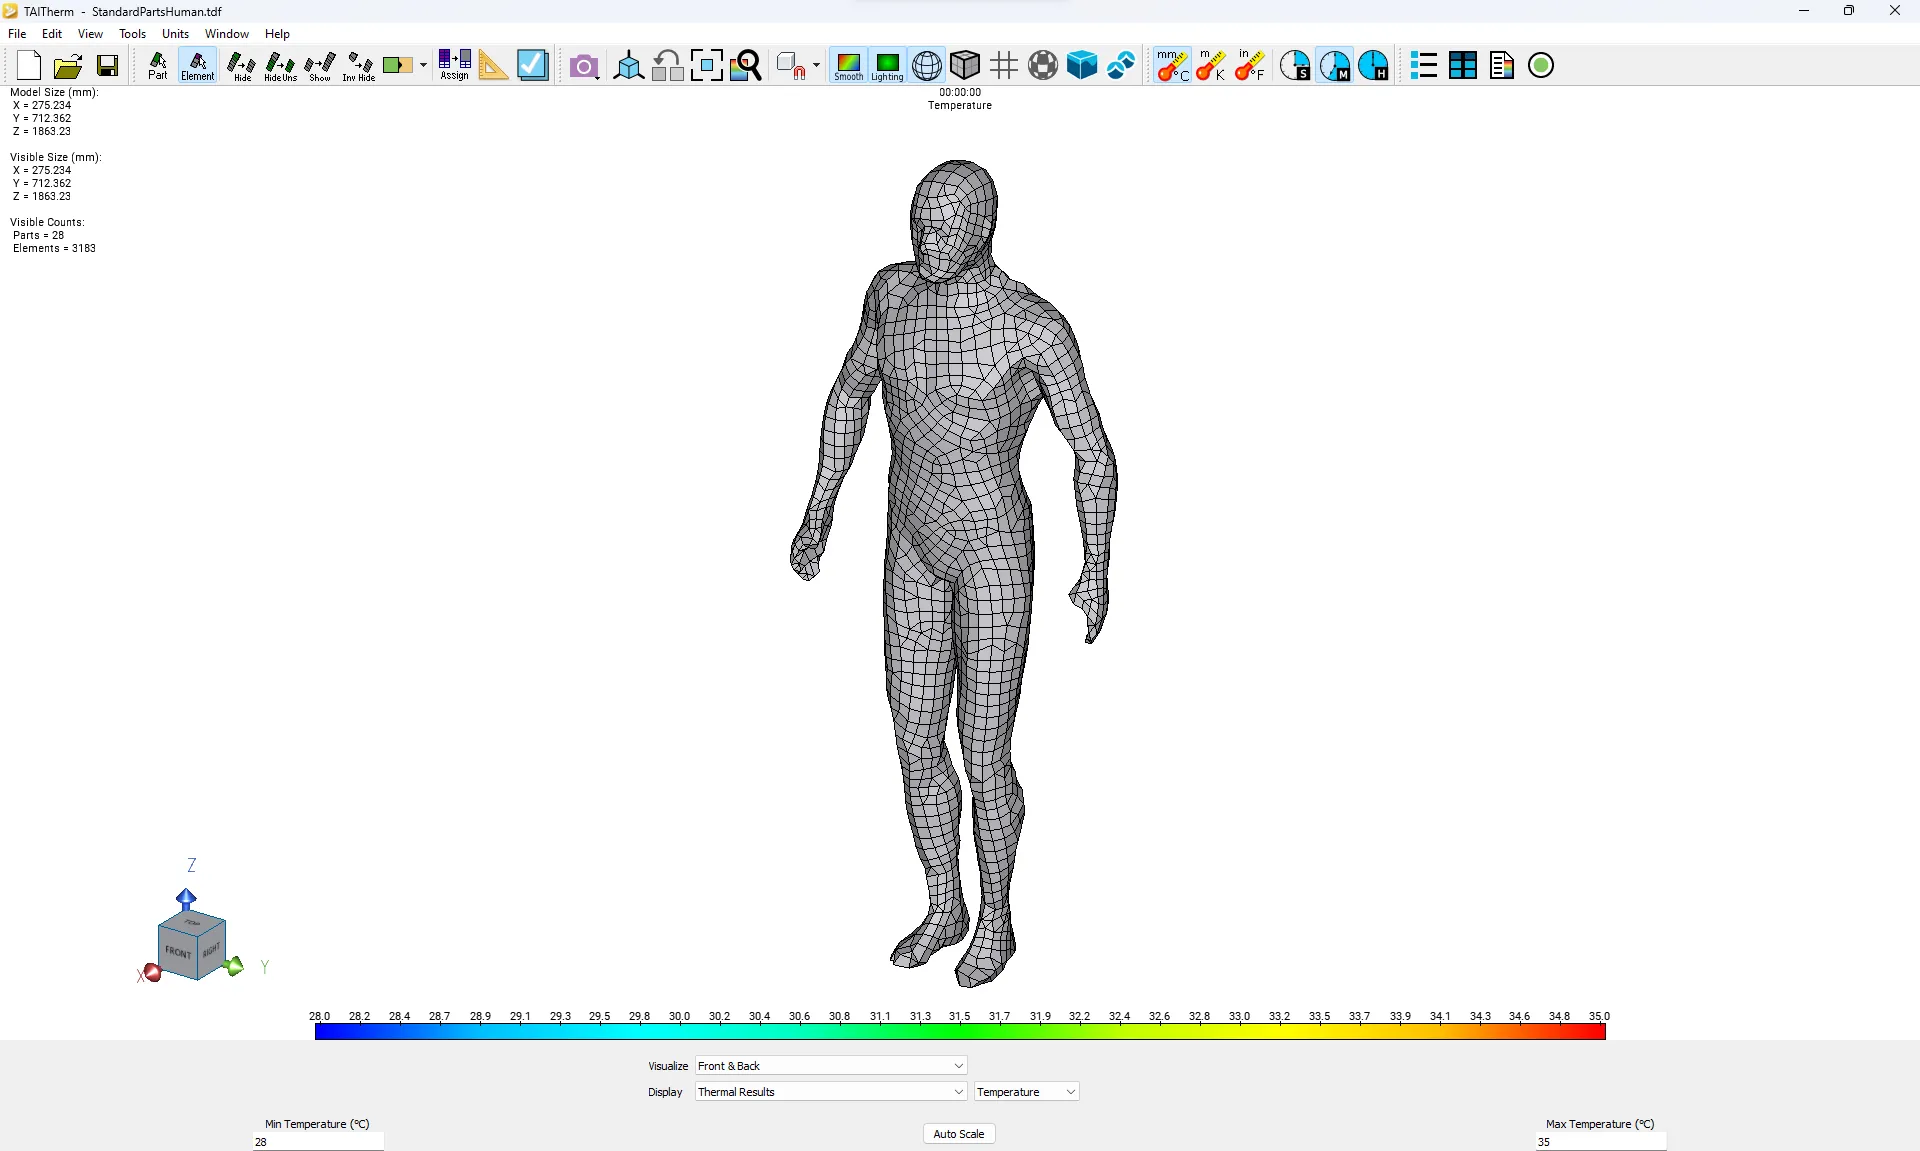Open the Units menu
Viewport: 1920px width, 1151px height.
tap(174, 33)
